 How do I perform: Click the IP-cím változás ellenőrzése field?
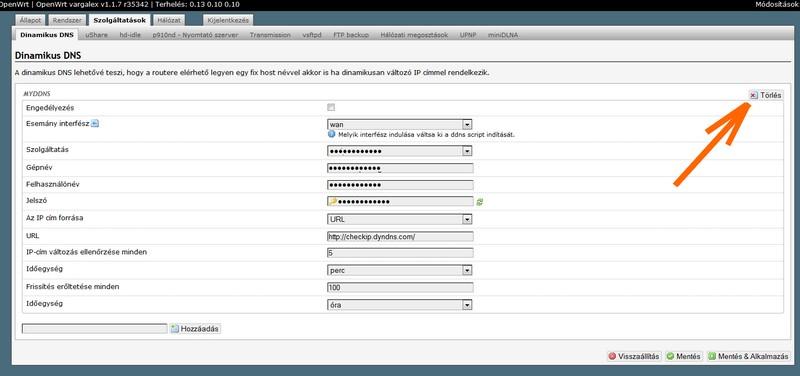(x=400, y=253)
